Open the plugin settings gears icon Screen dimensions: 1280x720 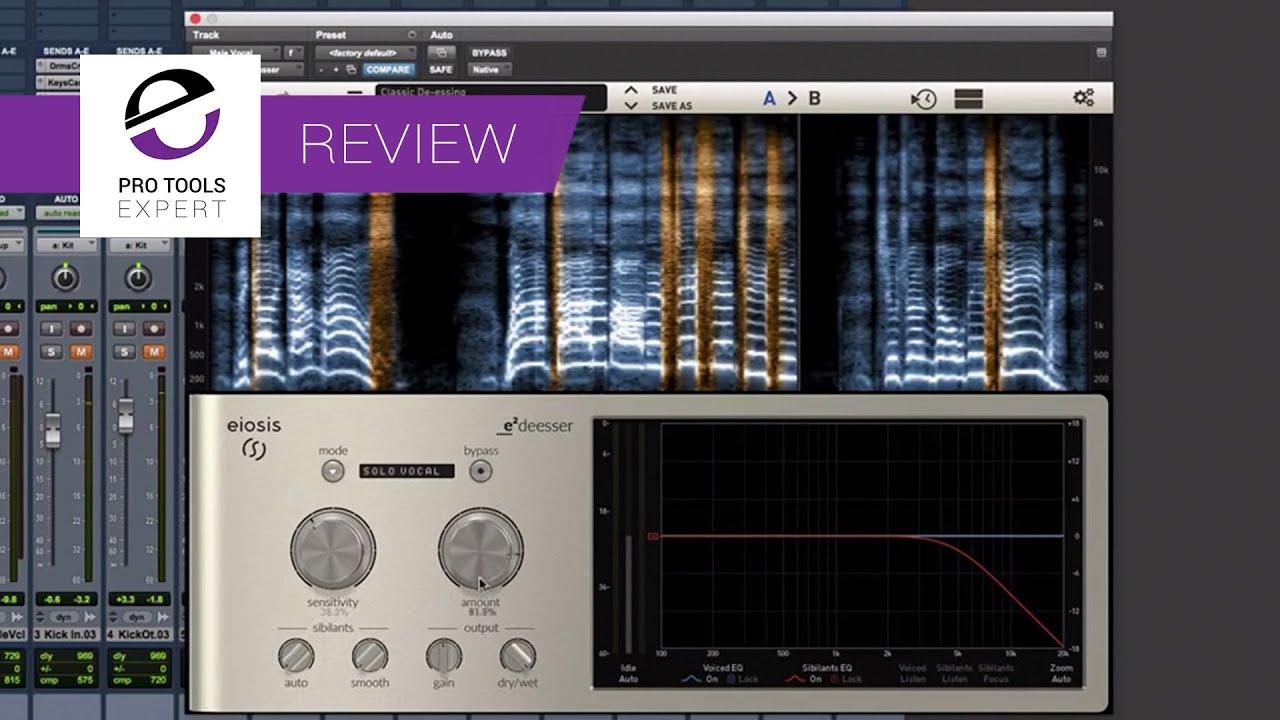[1083, 98]
